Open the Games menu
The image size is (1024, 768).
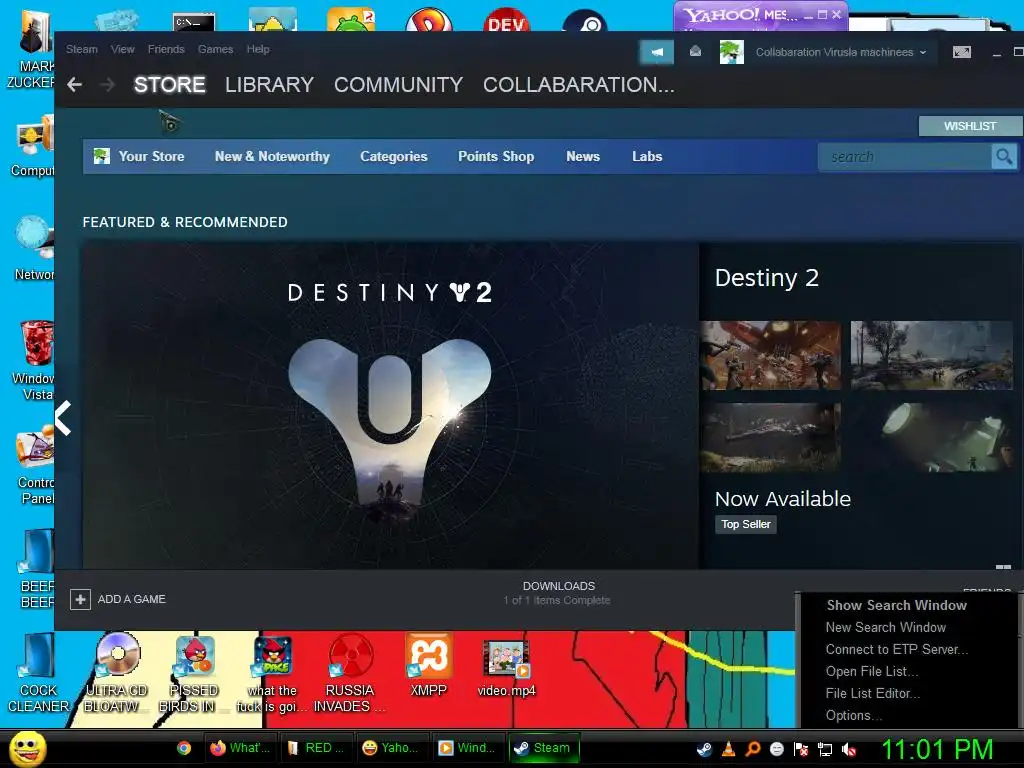216,49
